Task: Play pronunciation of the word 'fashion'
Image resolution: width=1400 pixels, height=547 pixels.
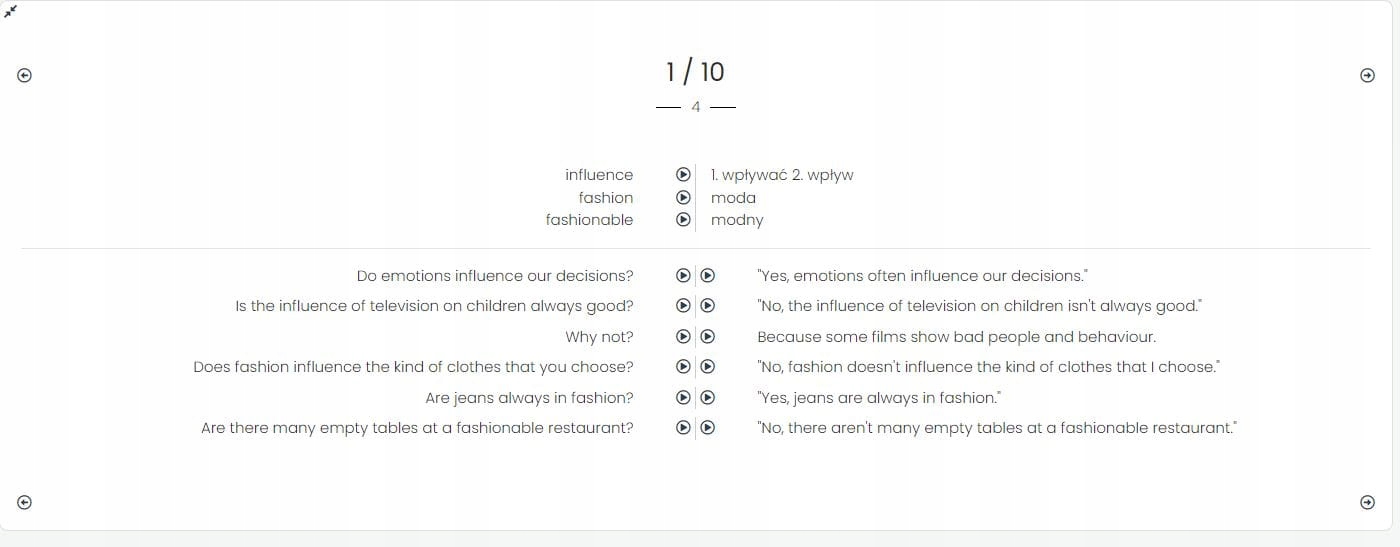Action: pyautogui.click(x=684, y=197)
